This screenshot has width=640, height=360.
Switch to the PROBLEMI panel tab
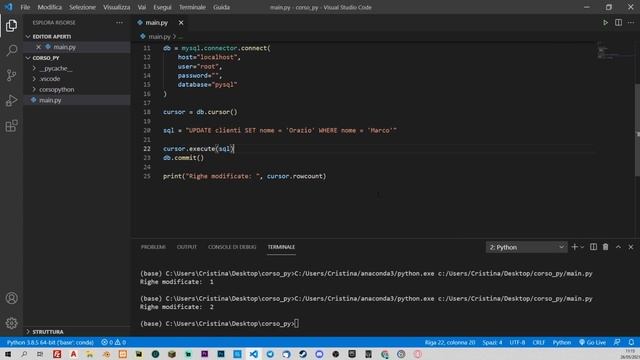[x=153, y=247]
